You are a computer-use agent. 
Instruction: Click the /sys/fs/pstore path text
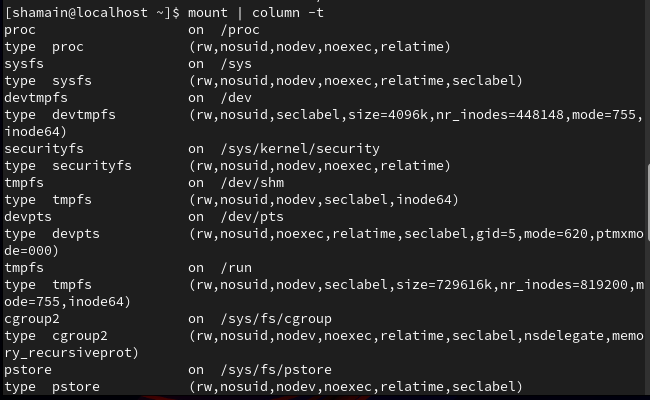click(276, 370)
